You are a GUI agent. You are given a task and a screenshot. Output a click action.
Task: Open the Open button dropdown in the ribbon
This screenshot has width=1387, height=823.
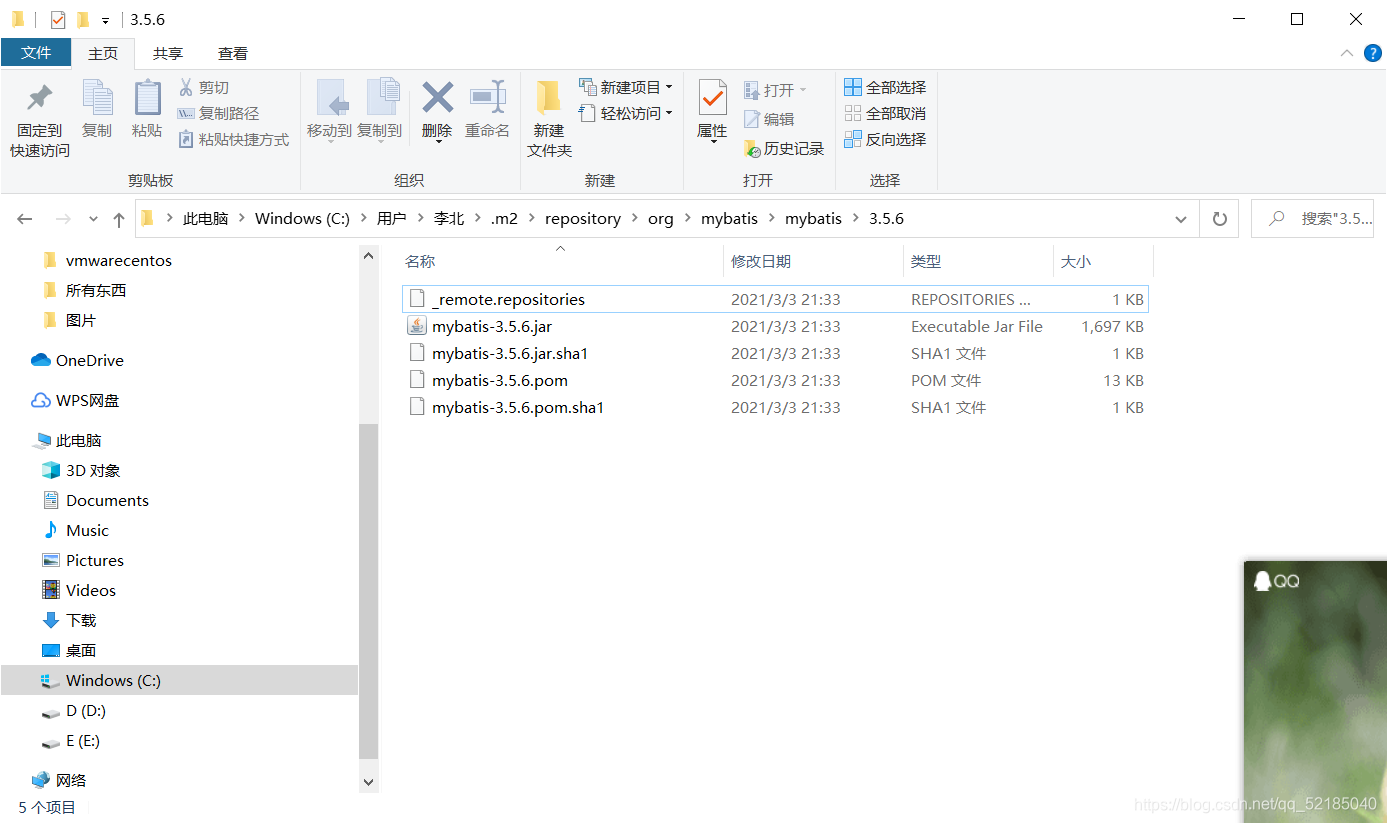click(x=803, y=91)
